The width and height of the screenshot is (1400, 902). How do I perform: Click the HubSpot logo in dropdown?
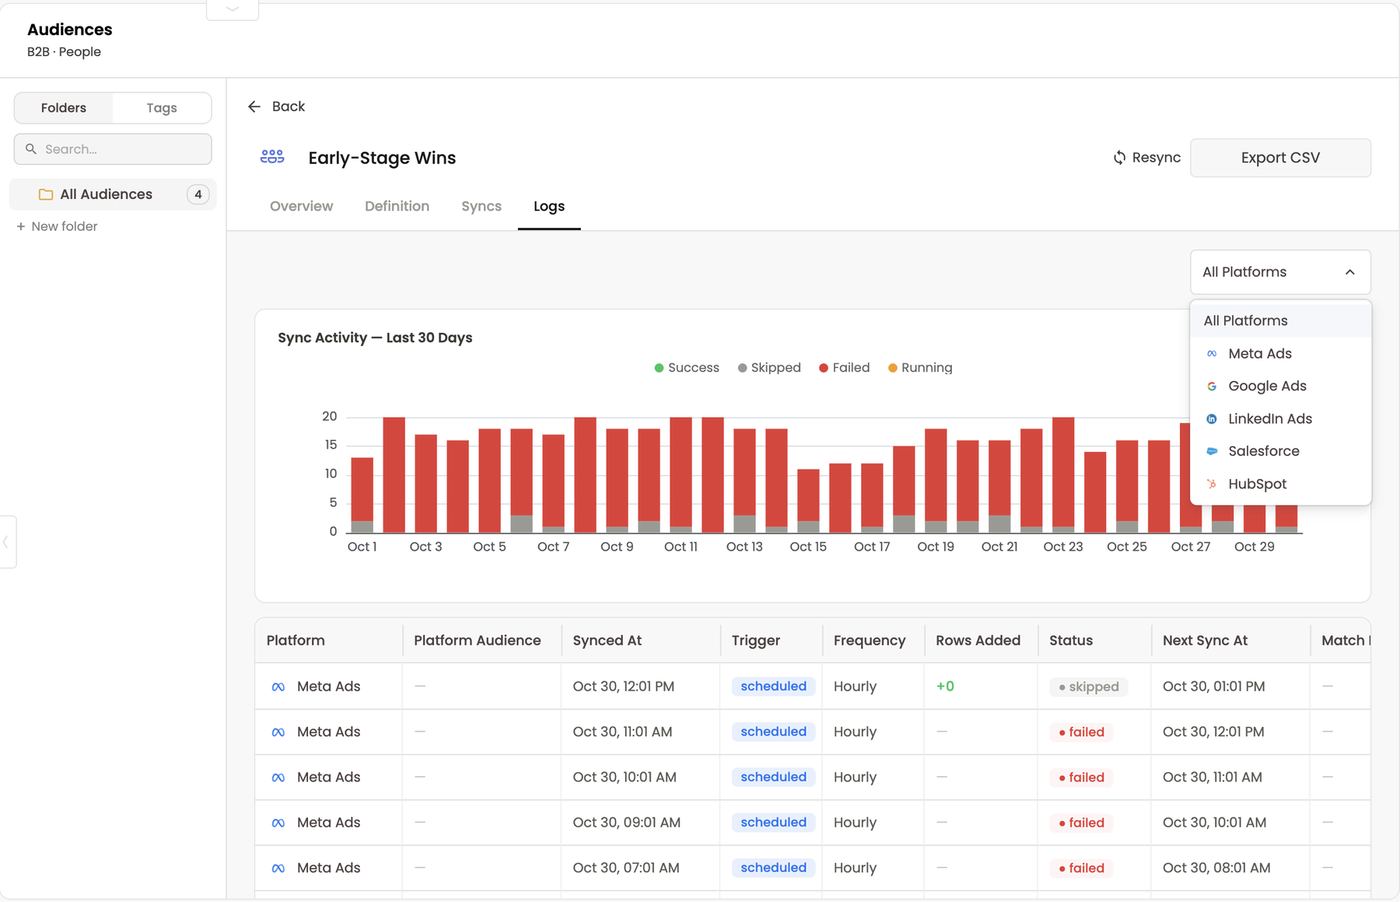coord(1212,484)
